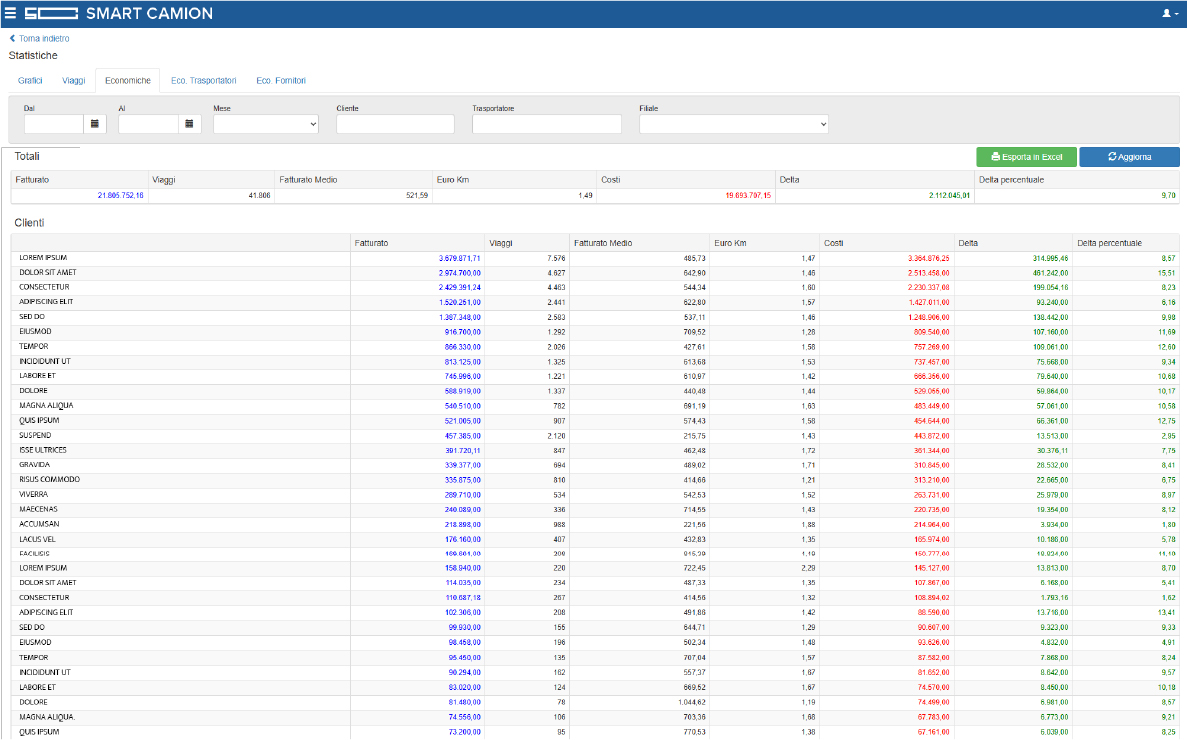
Task: Select the SED DO row with 1.387.348,00
Action: click(x=596, y=317)
